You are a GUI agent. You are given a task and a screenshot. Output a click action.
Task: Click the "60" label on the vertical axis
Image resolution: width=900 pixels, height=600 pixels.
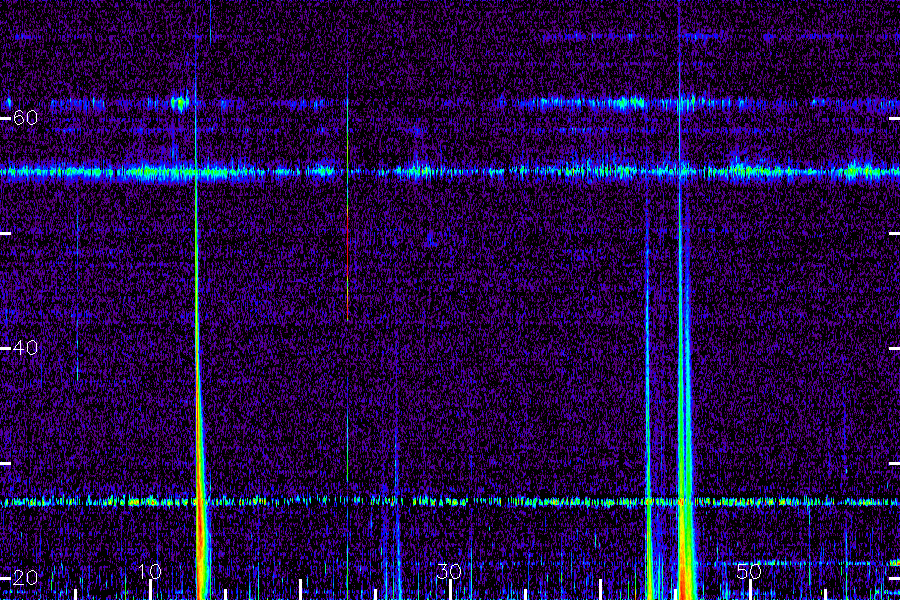click(x=25, y=118)
